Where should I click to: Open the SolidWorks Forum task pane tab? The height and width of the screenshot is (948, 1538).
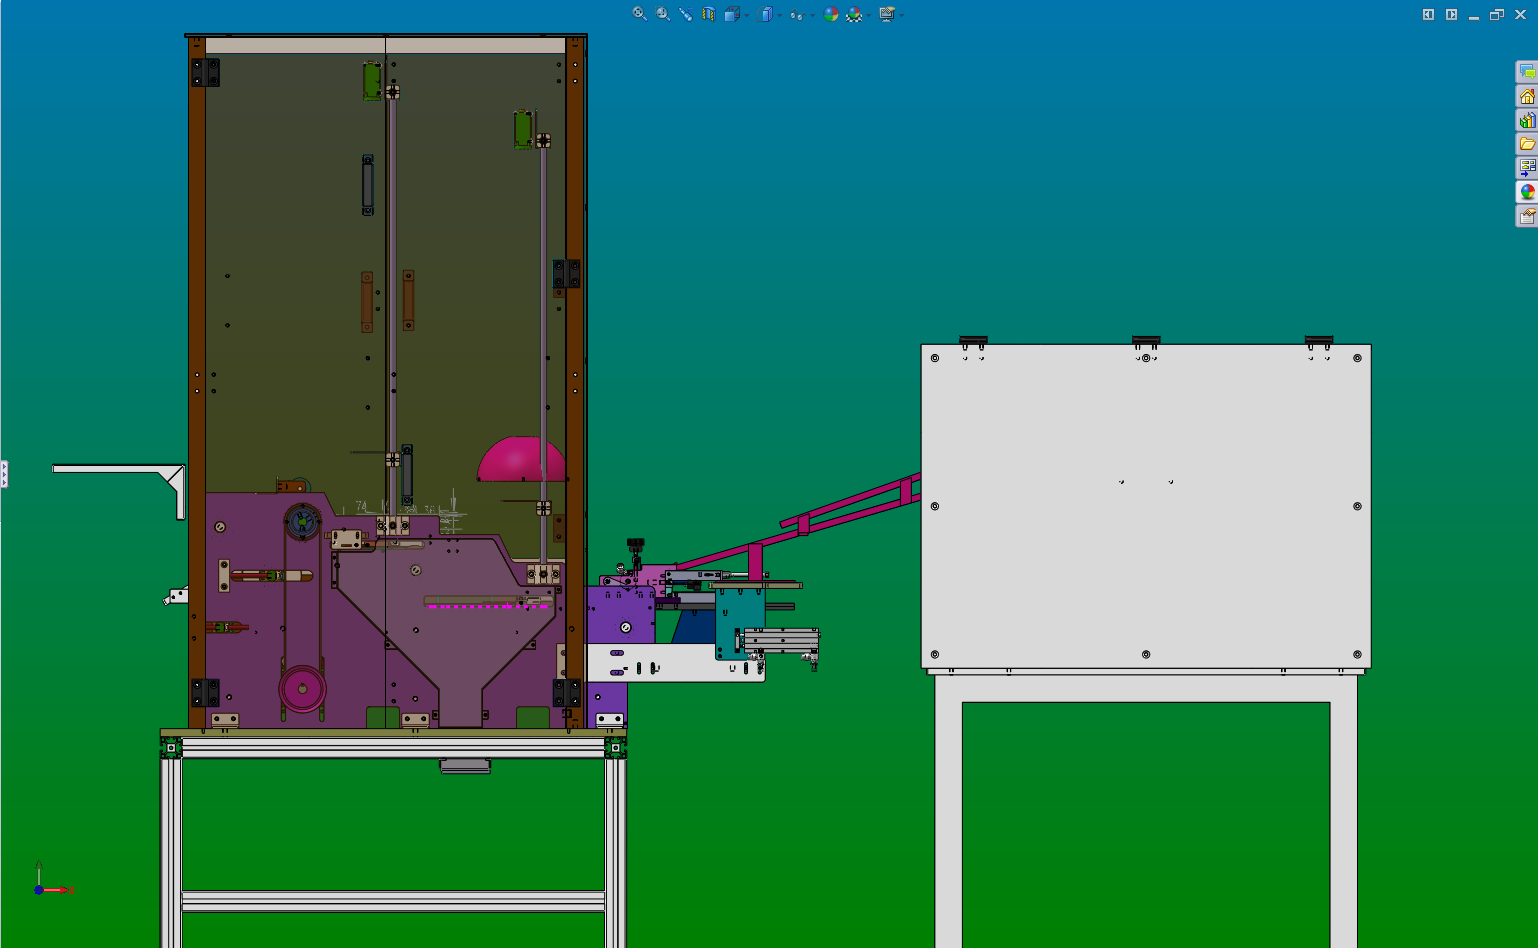click(1527, 72)
